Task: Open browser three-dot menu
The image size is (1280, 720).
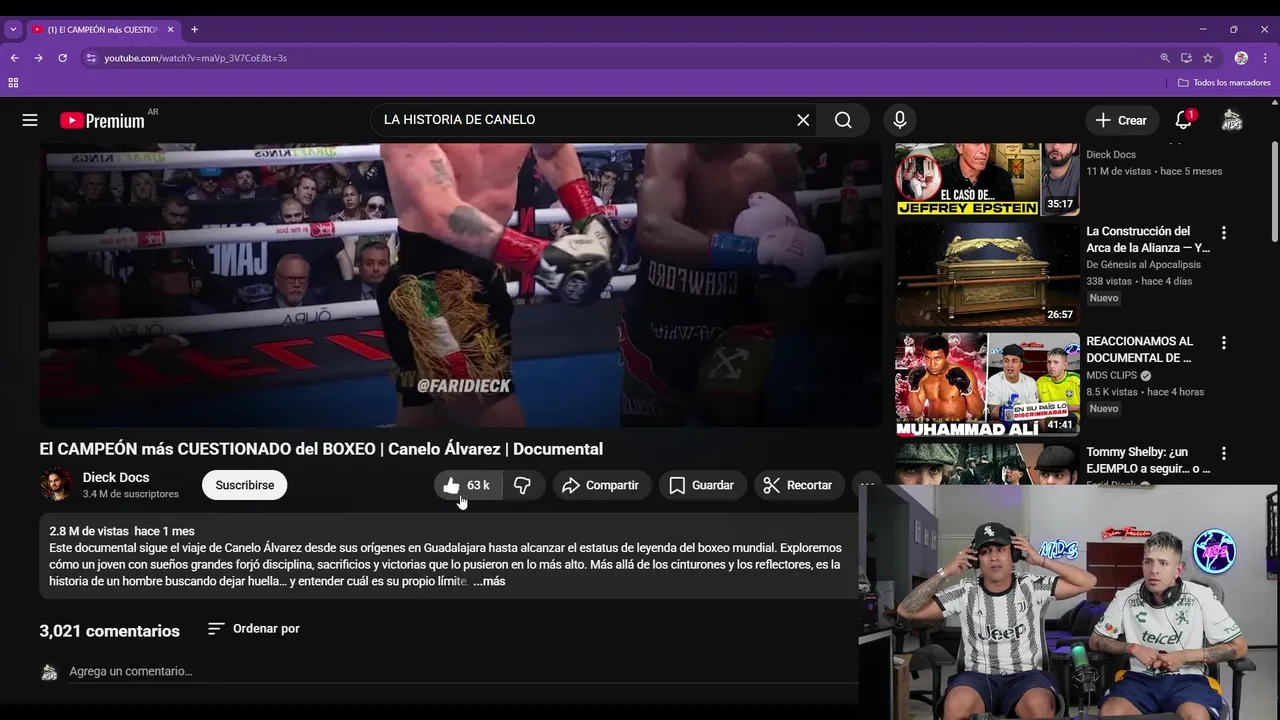Action: tap(1266, 58)
